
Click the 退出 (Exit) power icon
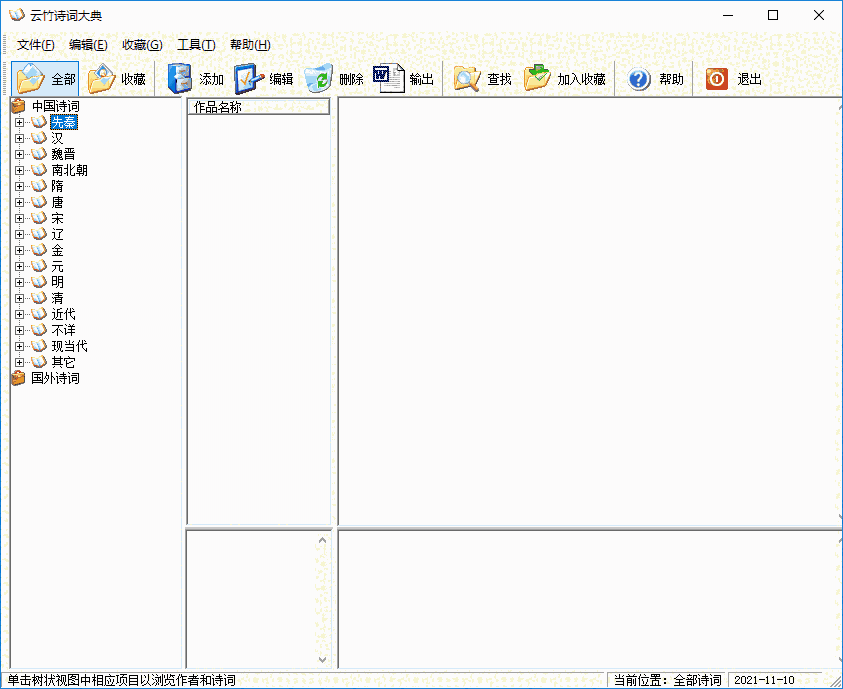717,79
